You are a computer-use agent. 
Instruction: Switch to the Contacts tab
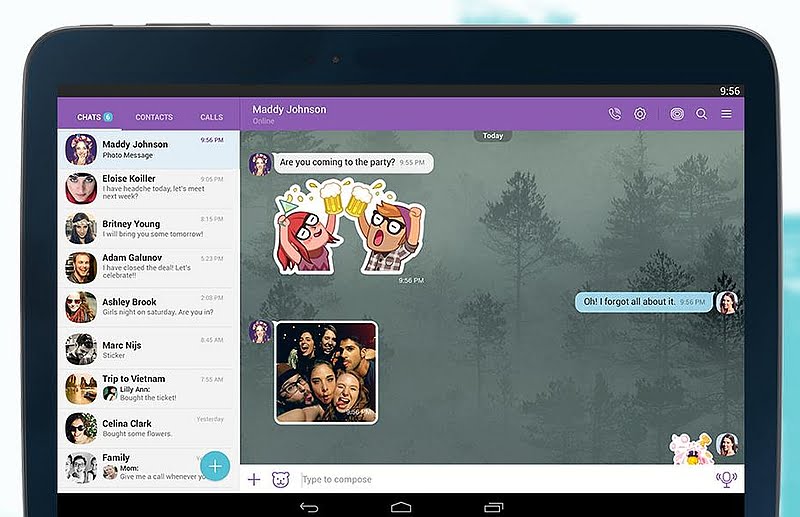coord(154,117)
